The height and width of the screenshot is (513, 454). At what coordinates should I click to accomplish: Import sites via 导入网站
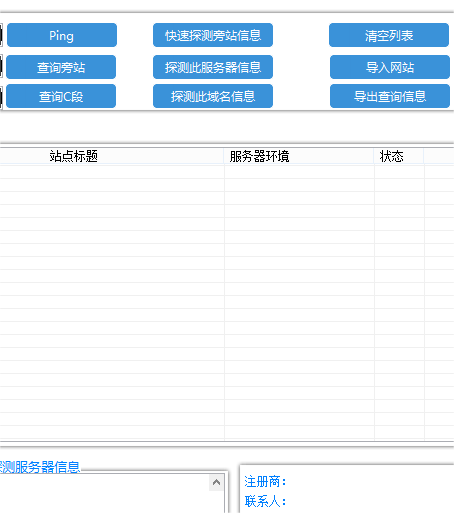pyautogui.click(x=390, y=67)
